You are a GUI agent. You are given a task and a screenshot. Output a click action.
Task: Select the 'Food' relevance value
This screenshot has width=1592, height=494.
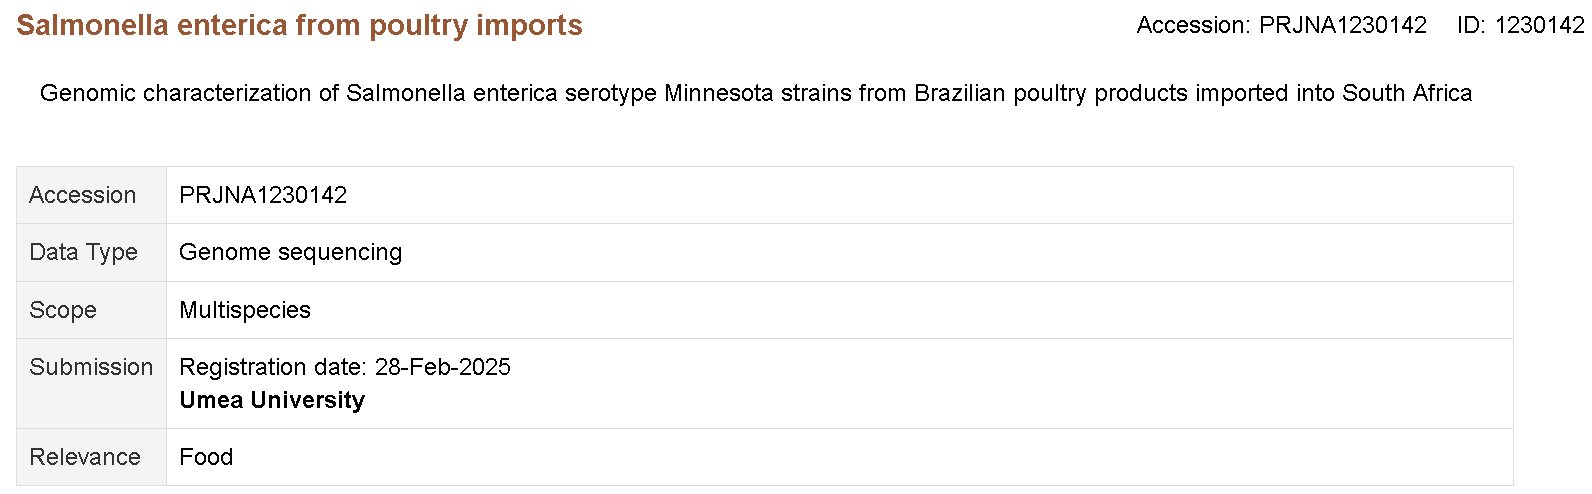(x=206, y=457)
